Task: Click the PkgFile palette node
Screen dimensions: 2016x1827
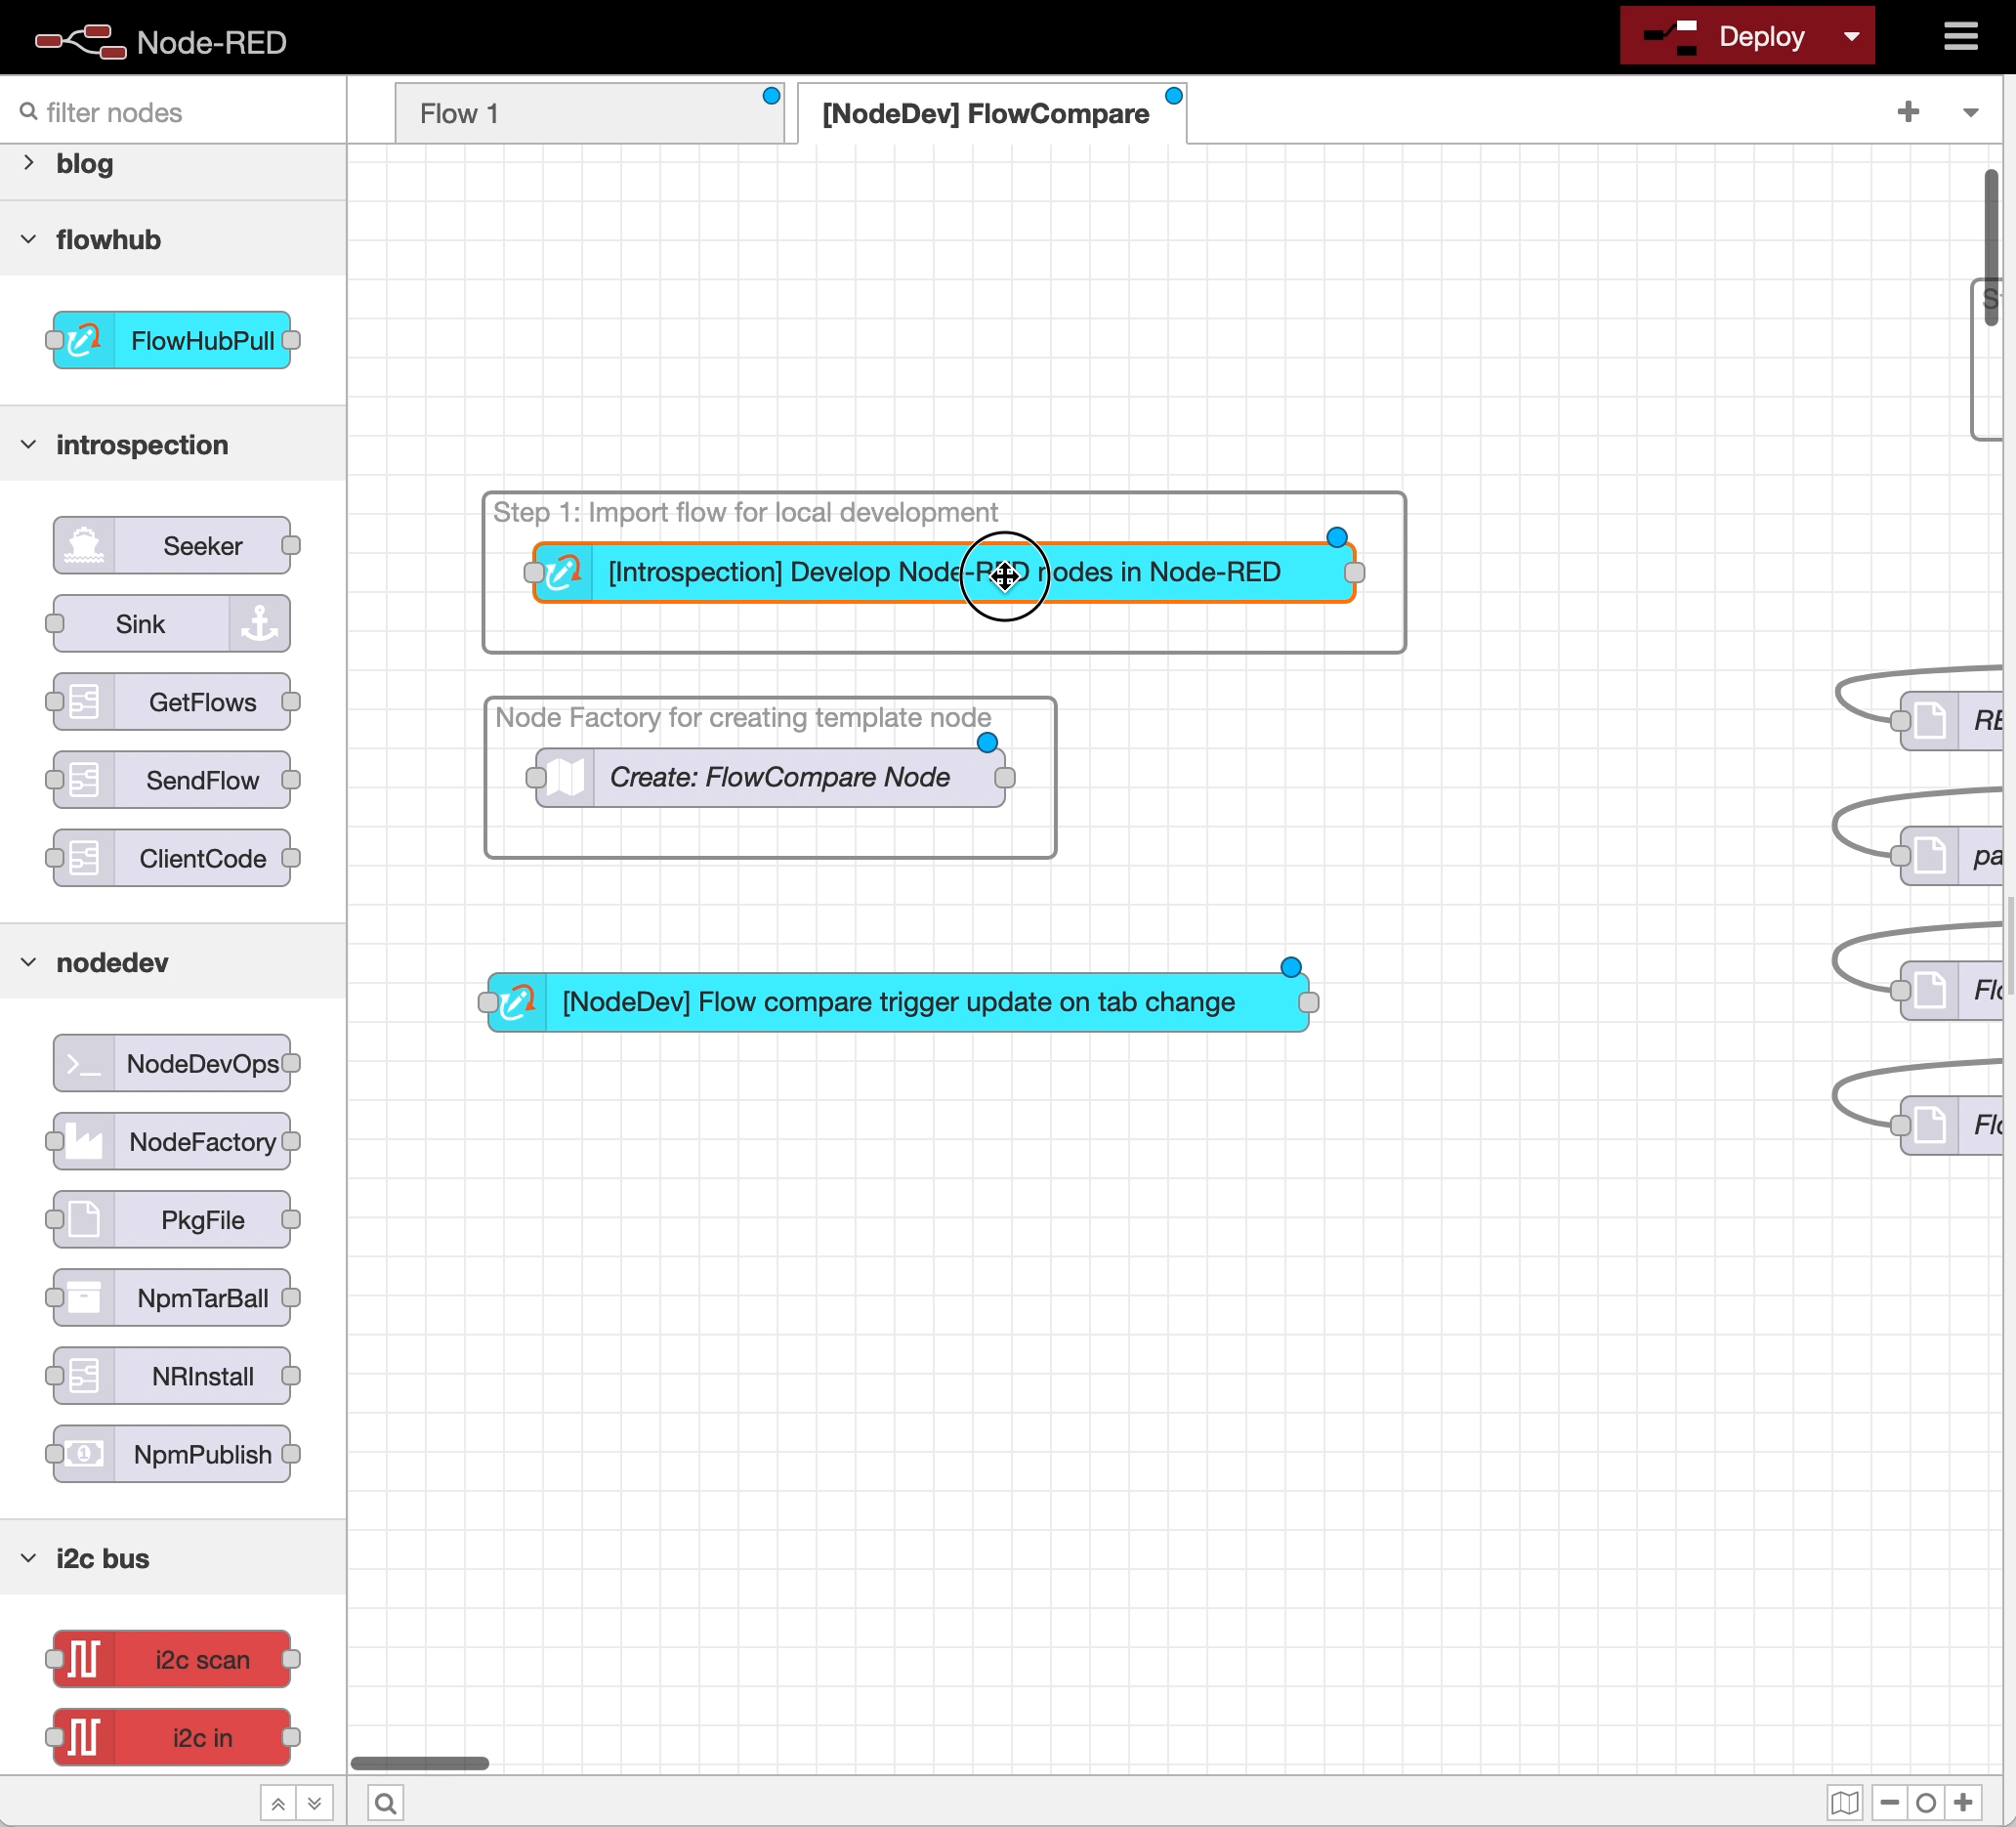Action: 172,1219
